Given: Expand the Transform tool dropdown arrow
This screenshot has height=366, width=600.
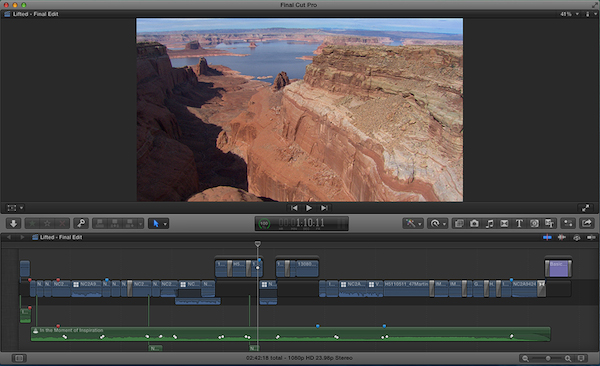Looking at the screenshot, I should pos(21,208).
